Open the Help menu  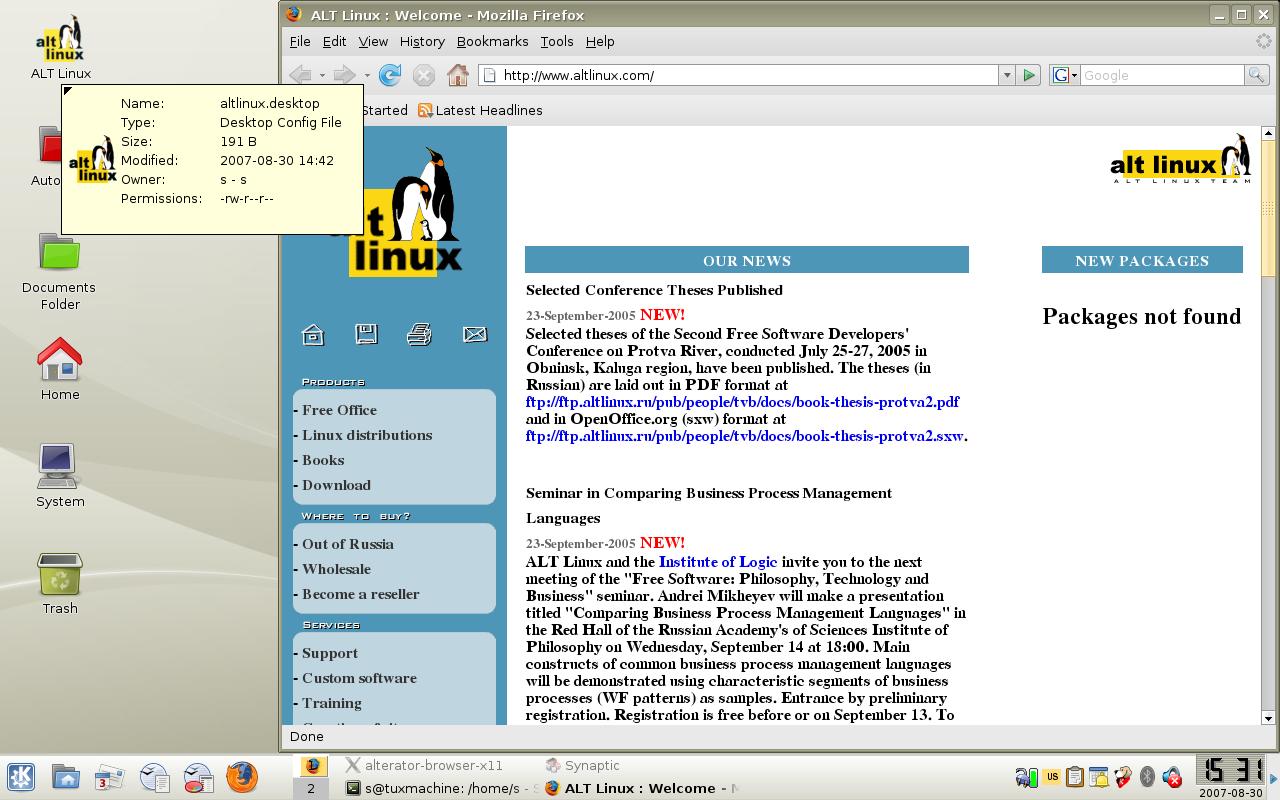click(x=600, y=41)
